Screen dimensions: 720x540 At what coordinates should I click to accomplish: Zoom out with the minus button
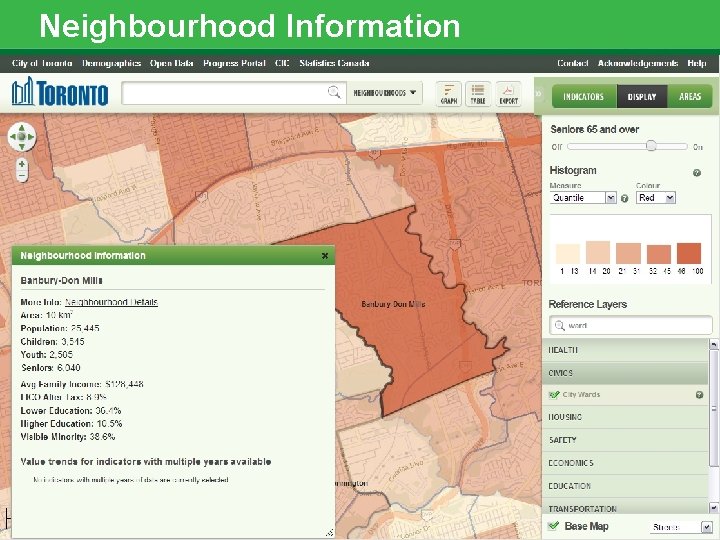(22, 176)
